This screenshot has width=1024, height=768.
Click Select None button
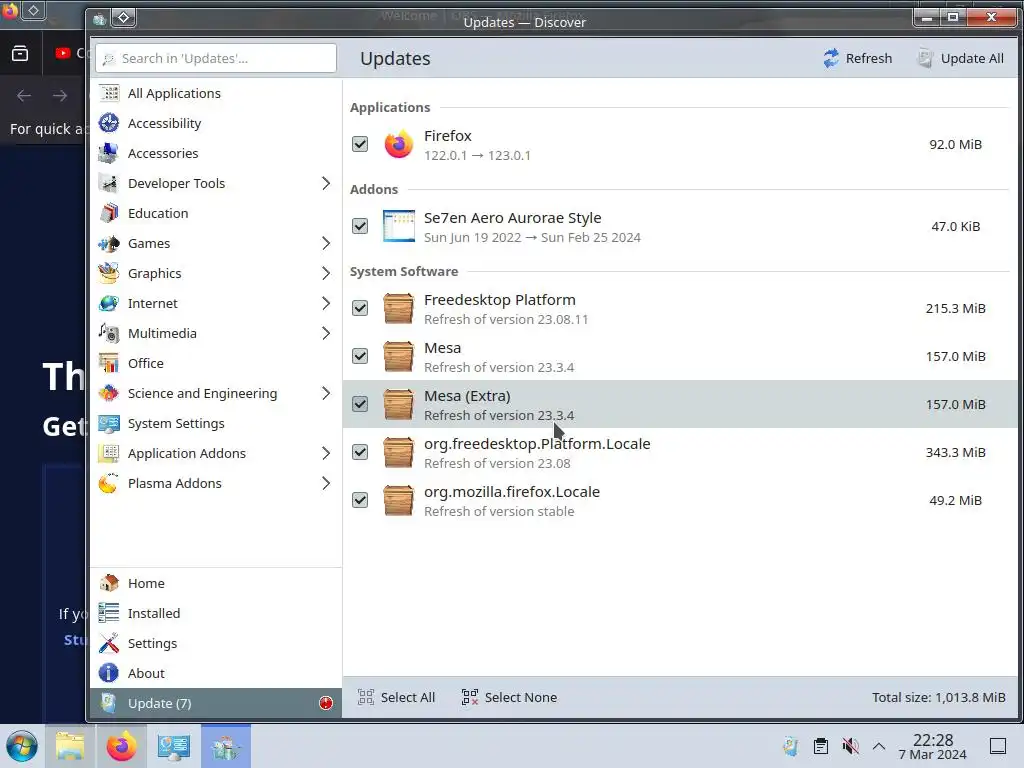point(509,697)
